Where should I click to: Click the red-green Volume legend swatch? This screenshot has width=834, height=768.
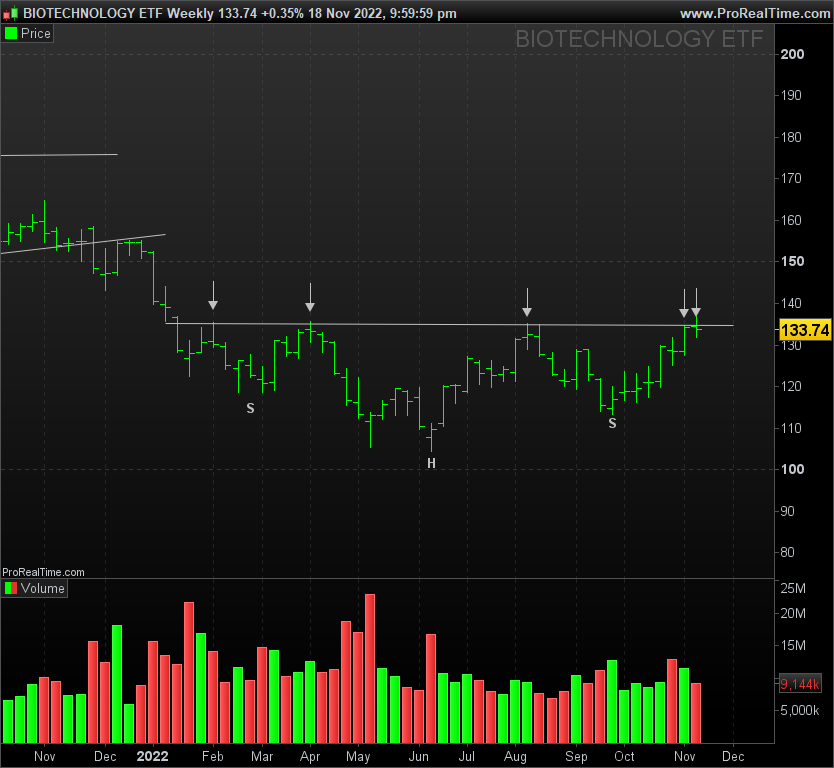coord(11,588)
